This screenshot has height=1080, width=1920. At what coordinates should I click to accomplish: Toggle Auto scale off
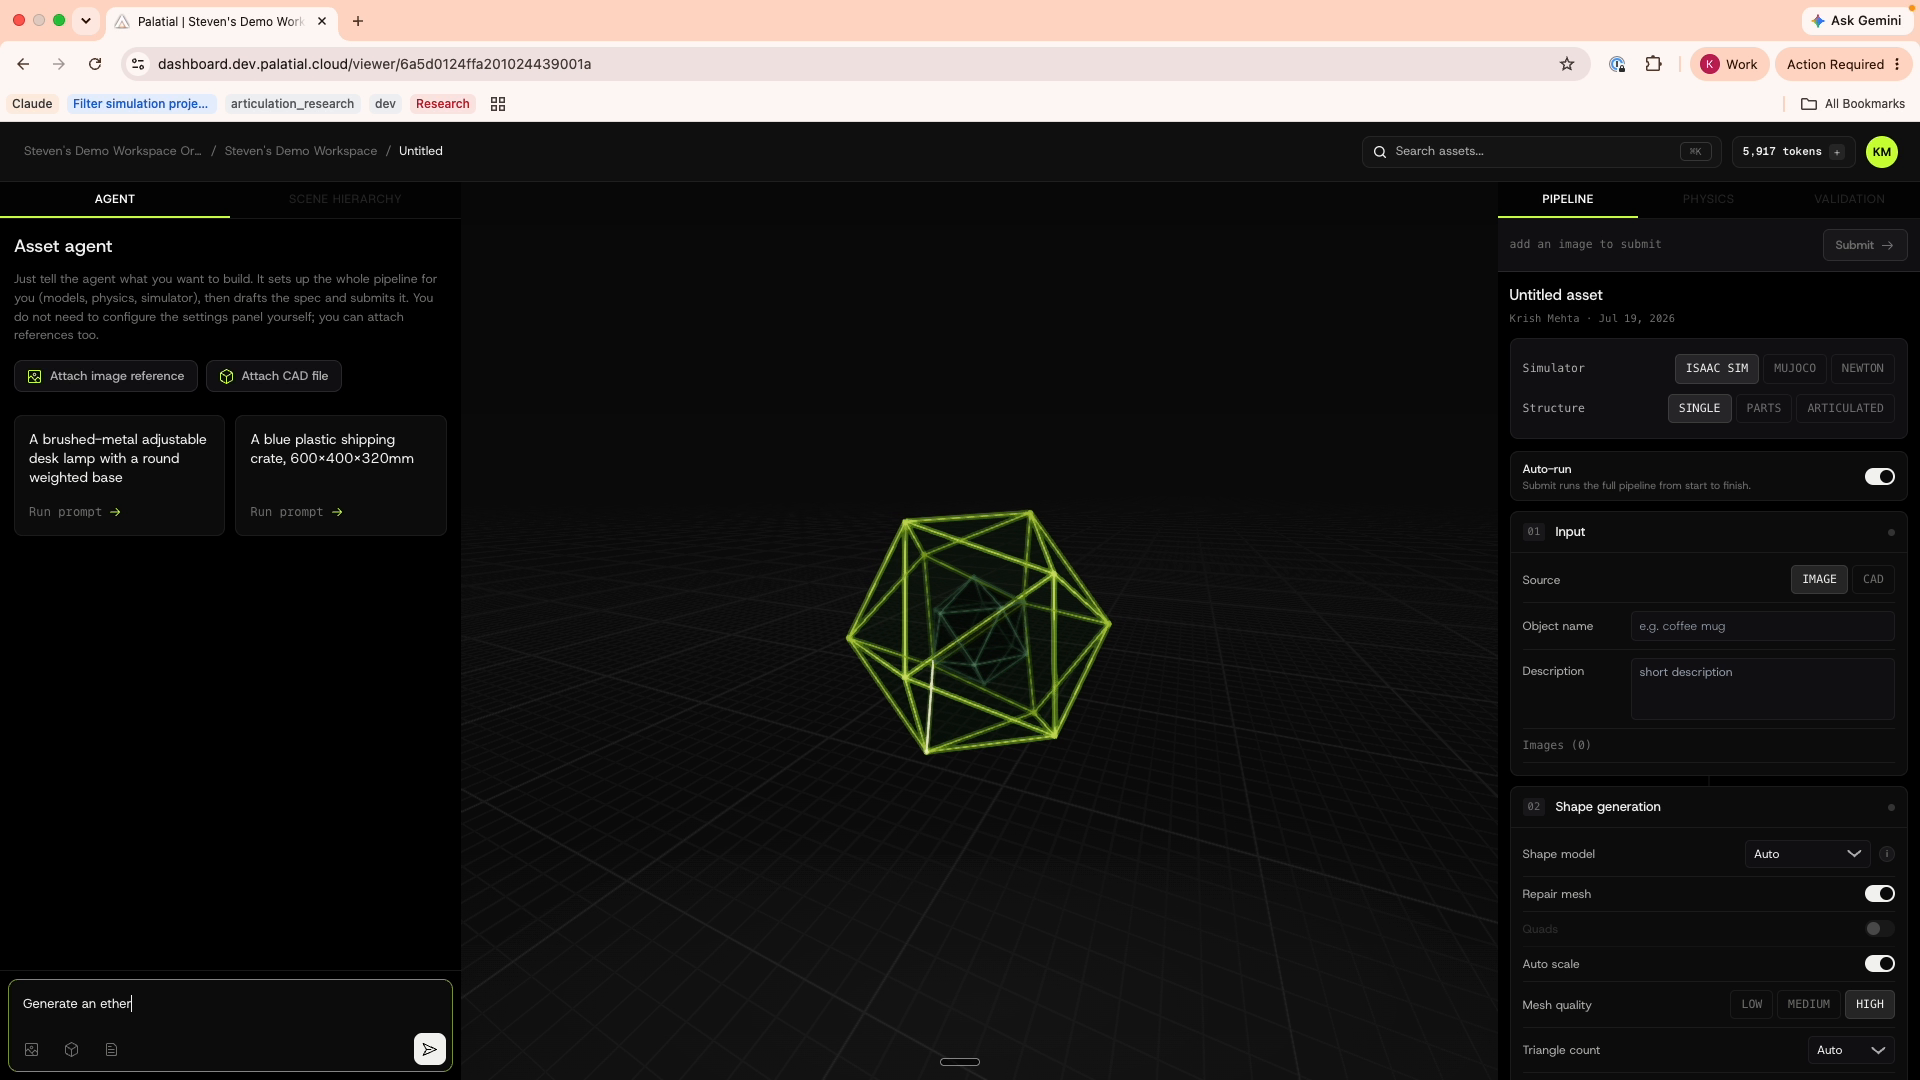[1879, 964]
